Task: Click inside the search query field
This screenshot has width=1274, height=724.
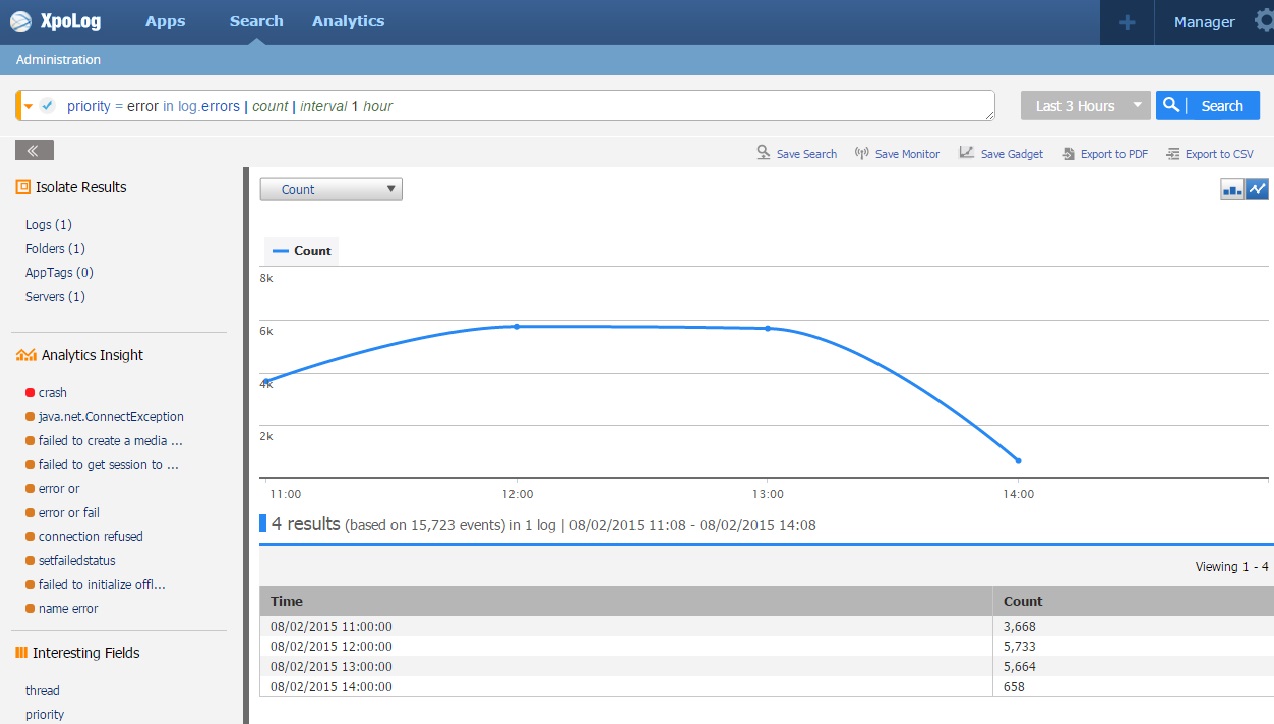Action: tap(600, 106)
